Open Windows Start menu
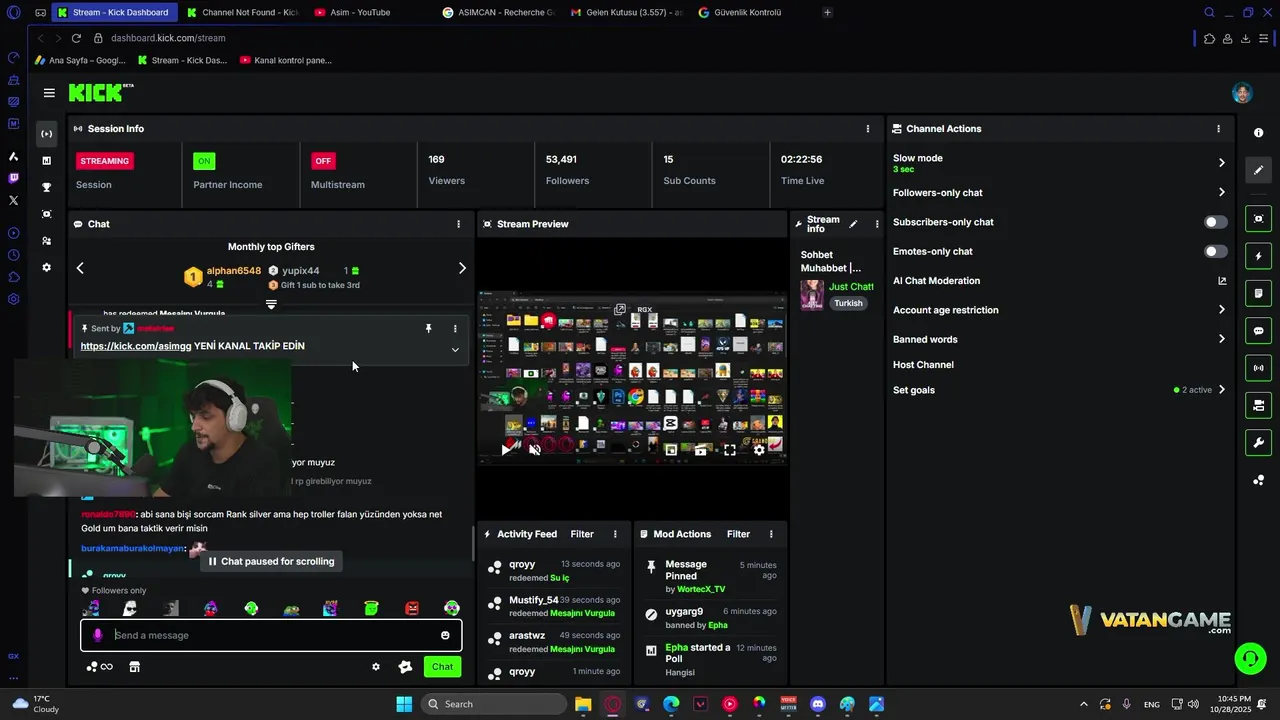The height and width of the screenshot is (720, 1280). click(x=404, y=704)
